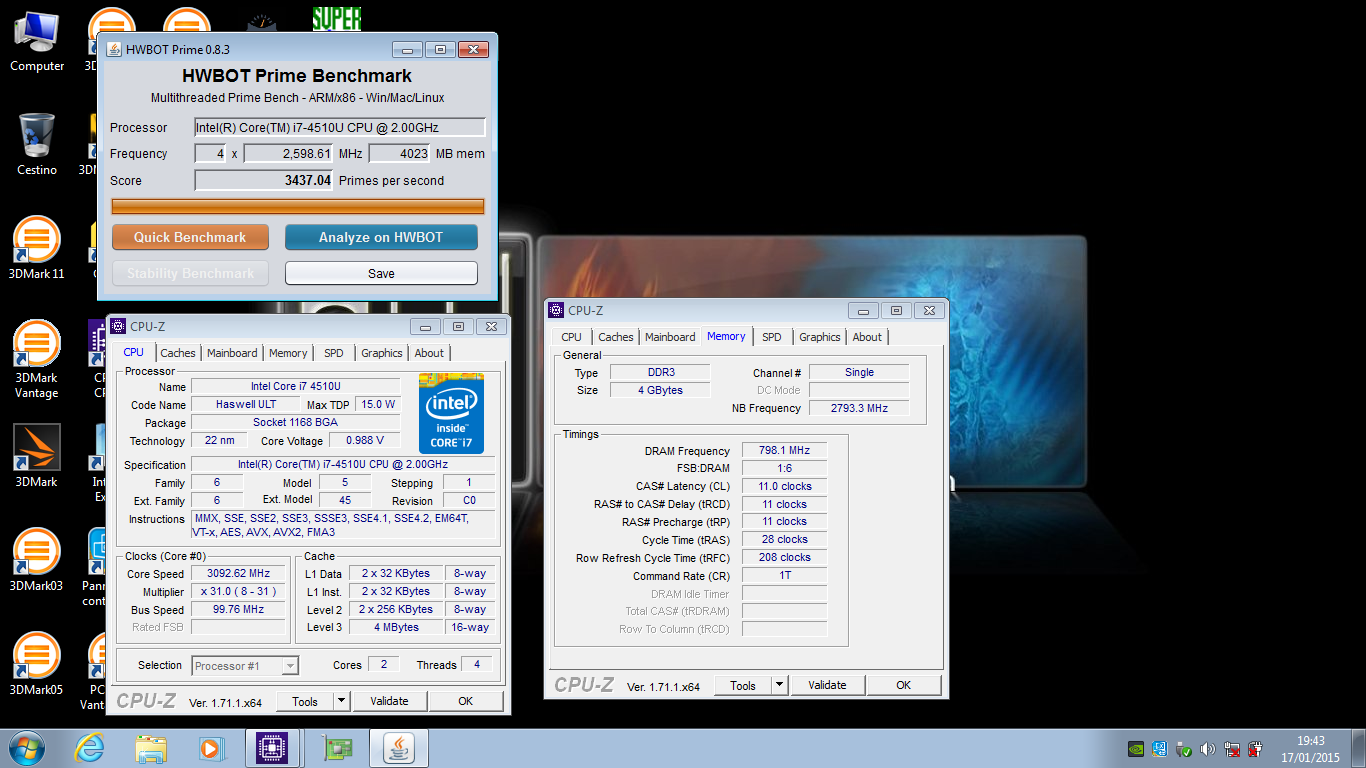Open the Computer desktop icon

pos(37,40)
